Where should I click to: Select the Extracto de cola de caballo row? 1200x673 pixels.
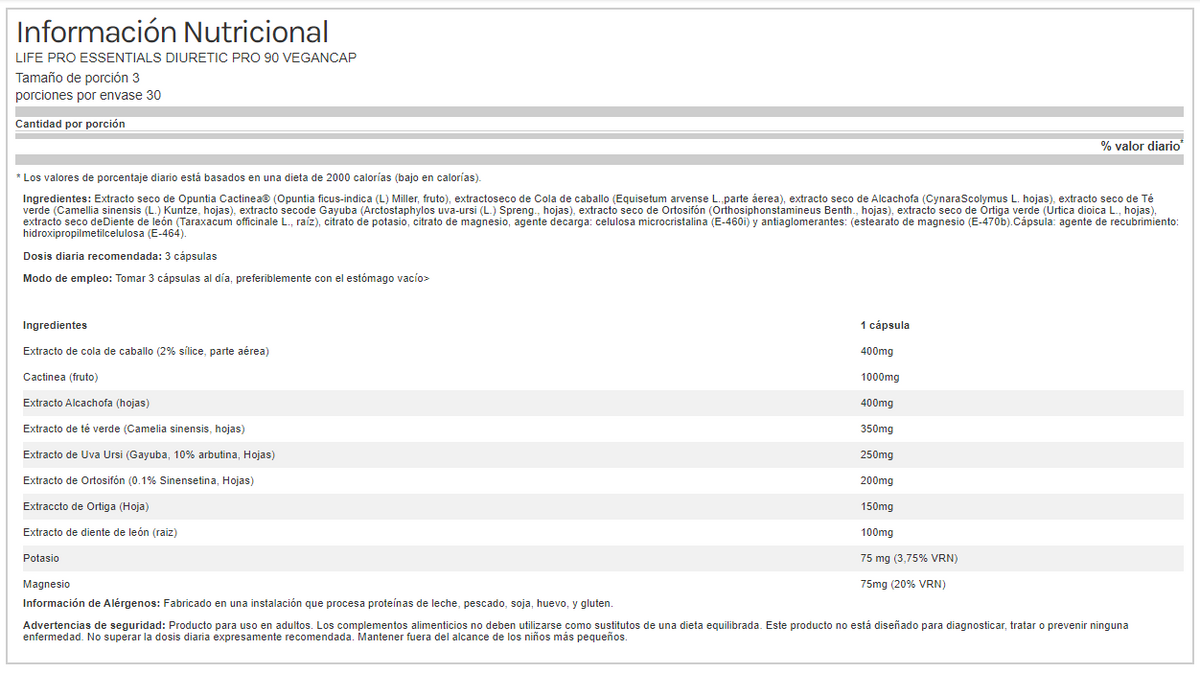(x=146, y=351)
